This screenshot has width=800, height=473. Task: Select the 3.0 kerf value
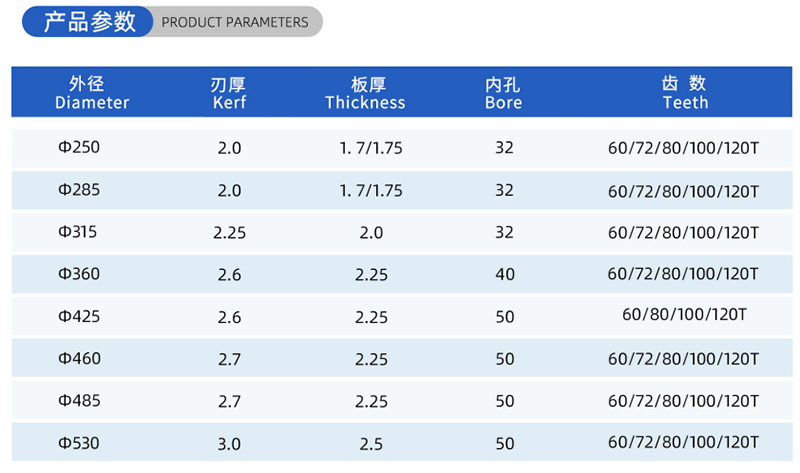coord(229,442)
